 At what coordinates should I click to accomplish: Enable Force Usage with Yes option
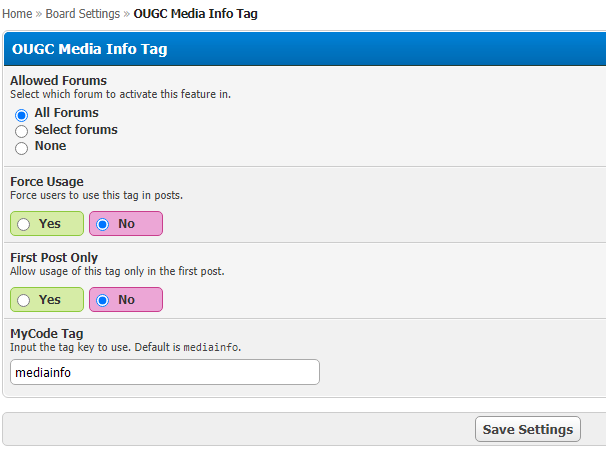coord(24,224)
